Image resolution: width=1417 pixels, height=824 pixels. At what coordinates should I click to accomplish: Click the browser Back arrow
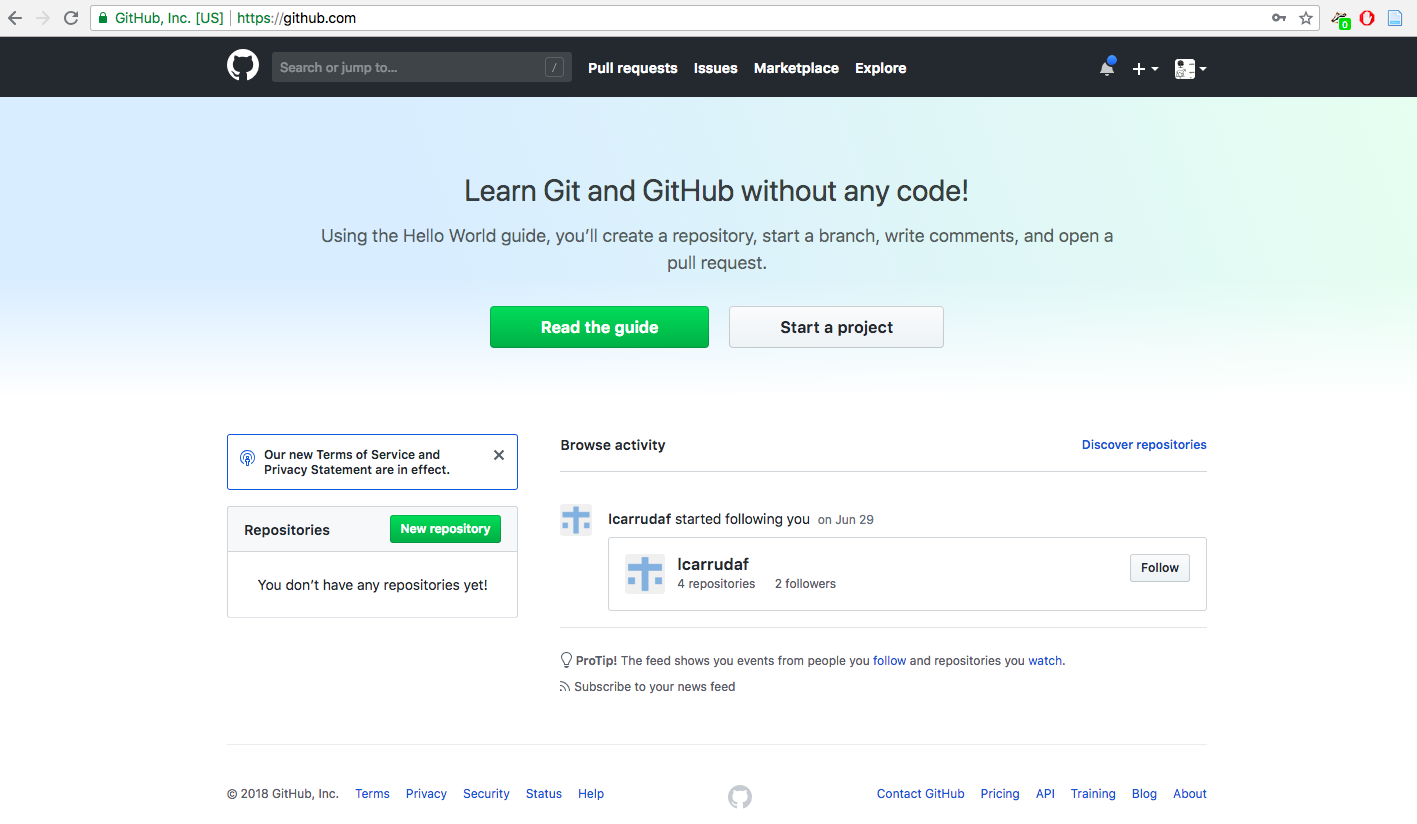[15, 18]
